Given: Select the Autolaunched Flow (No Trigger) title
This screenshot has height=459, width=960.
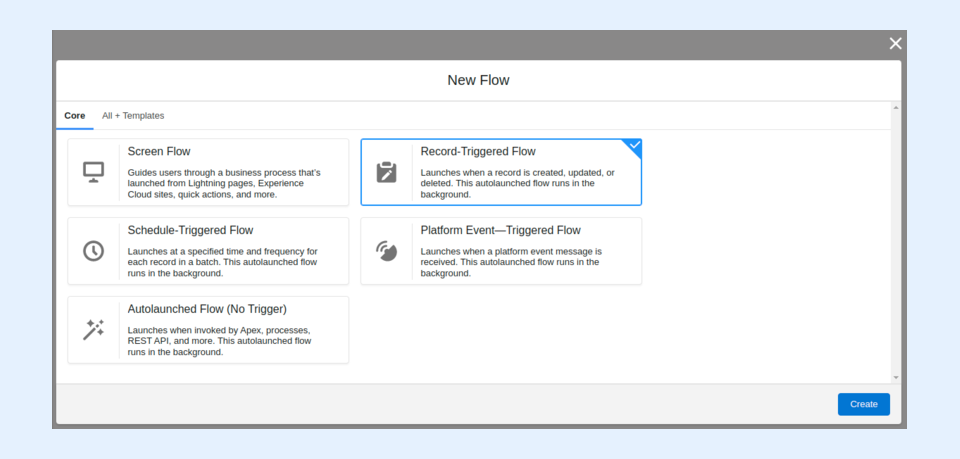Looking at the screenshot, I should pos(207,309).
